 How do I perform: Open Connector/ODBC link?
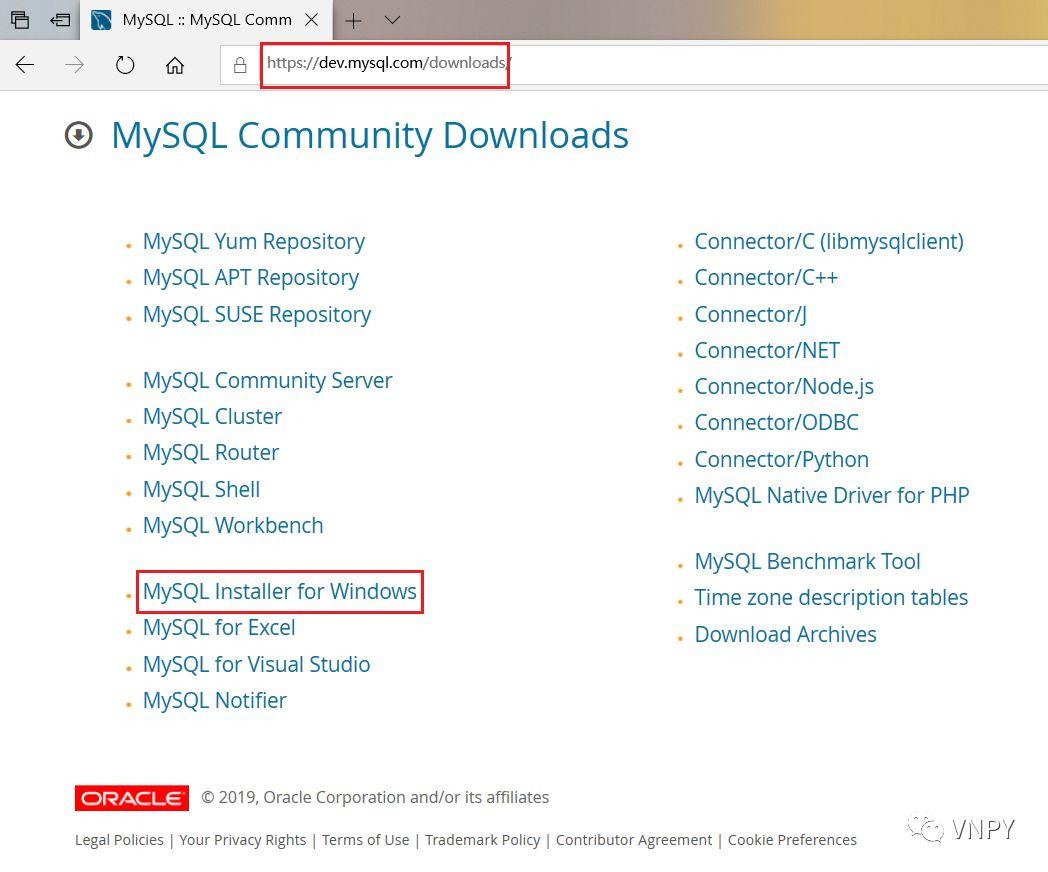pos(776,422)
